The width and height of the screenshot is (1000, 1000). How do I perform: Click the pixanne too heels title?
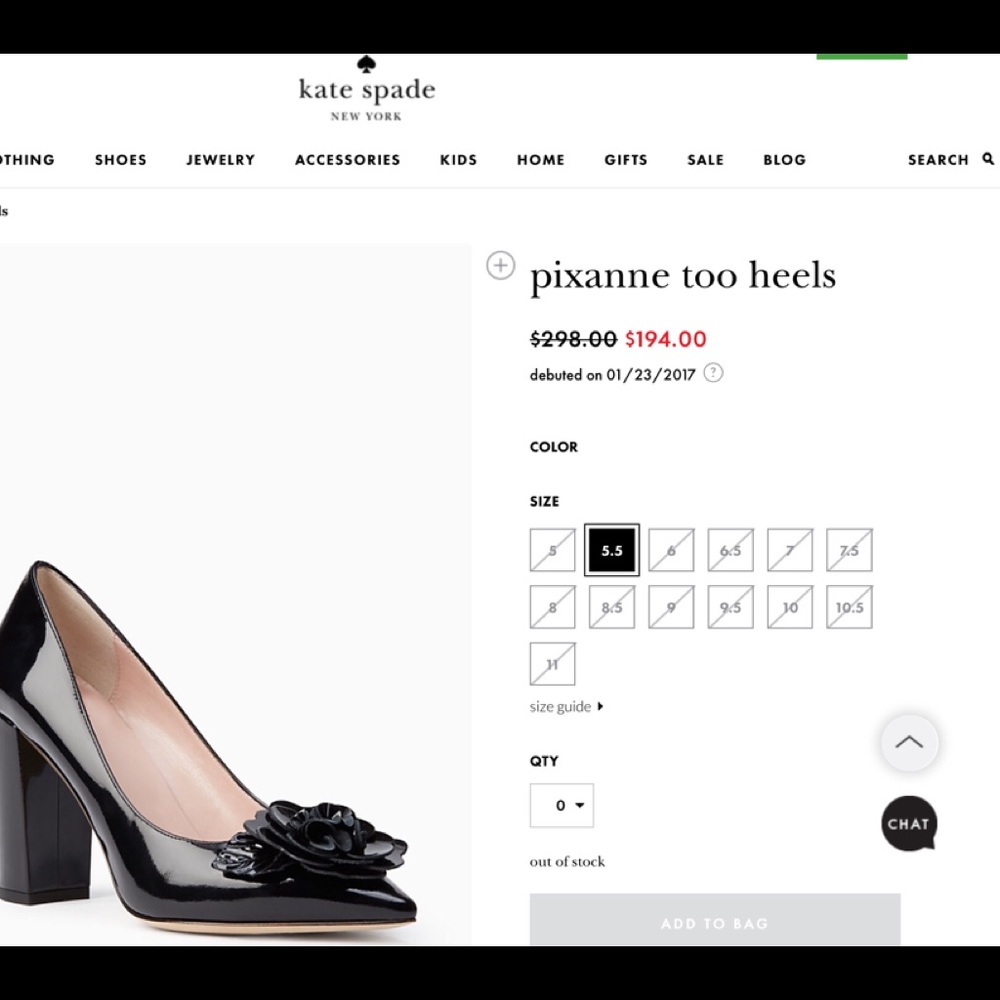[683, 277]
